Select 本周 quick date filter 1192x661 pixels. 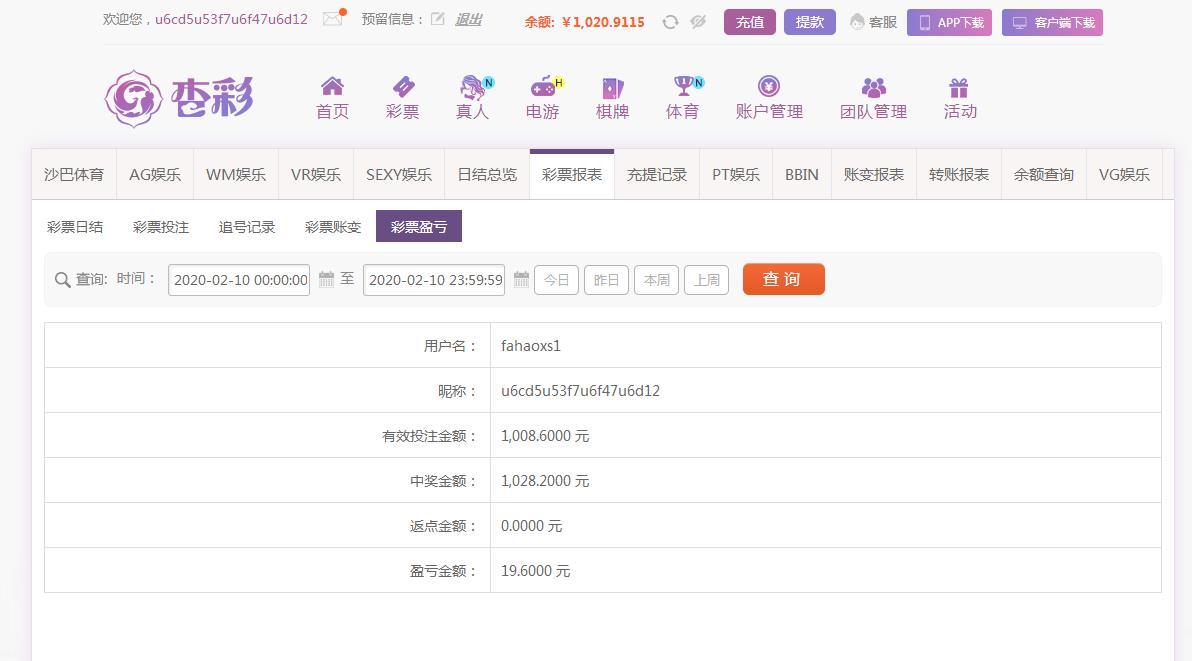click(656, 280)
